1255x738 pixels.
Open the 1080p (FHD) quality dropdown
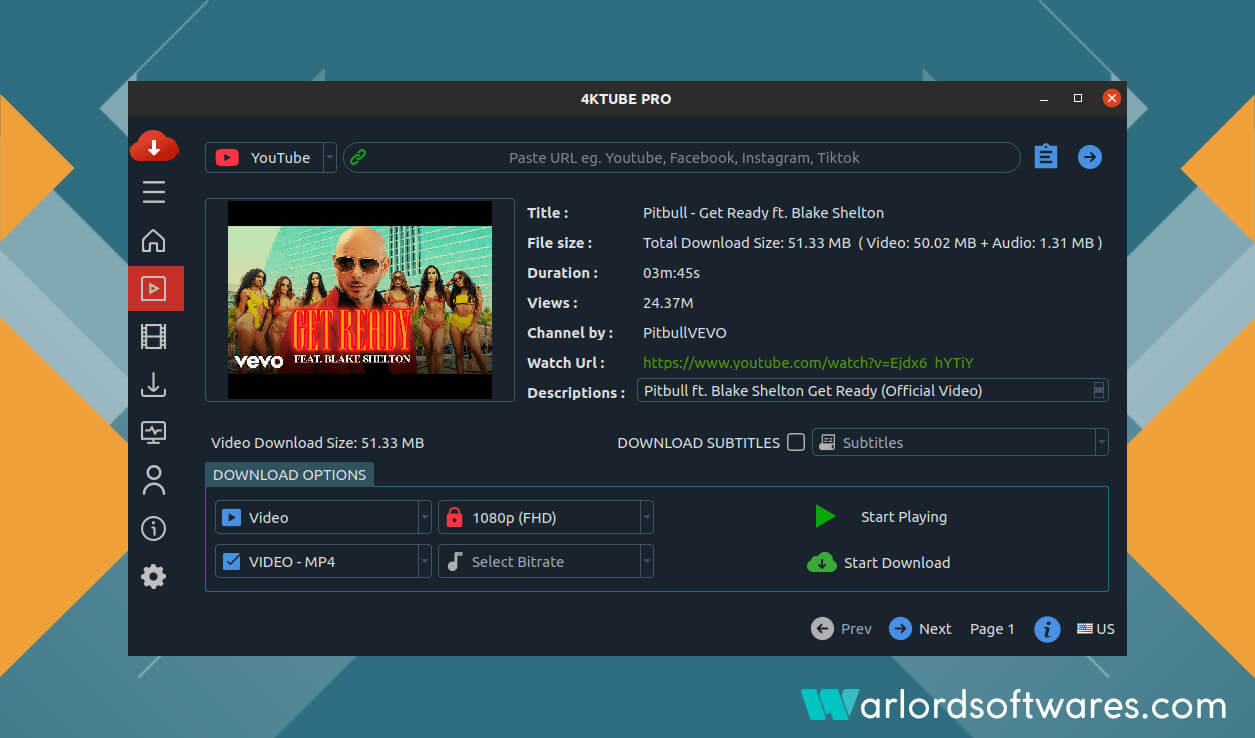point(546,517)
